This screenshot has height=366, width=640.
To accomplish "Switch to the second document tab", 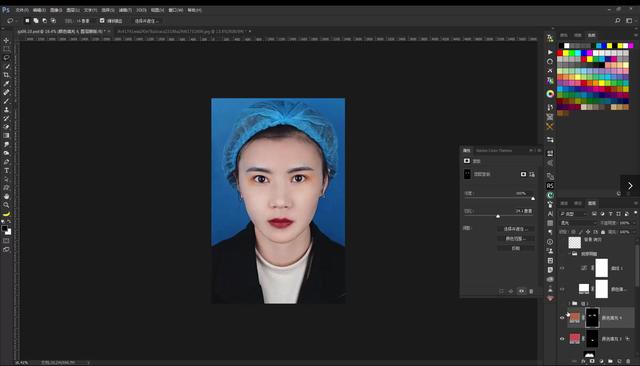I will 181,31.
